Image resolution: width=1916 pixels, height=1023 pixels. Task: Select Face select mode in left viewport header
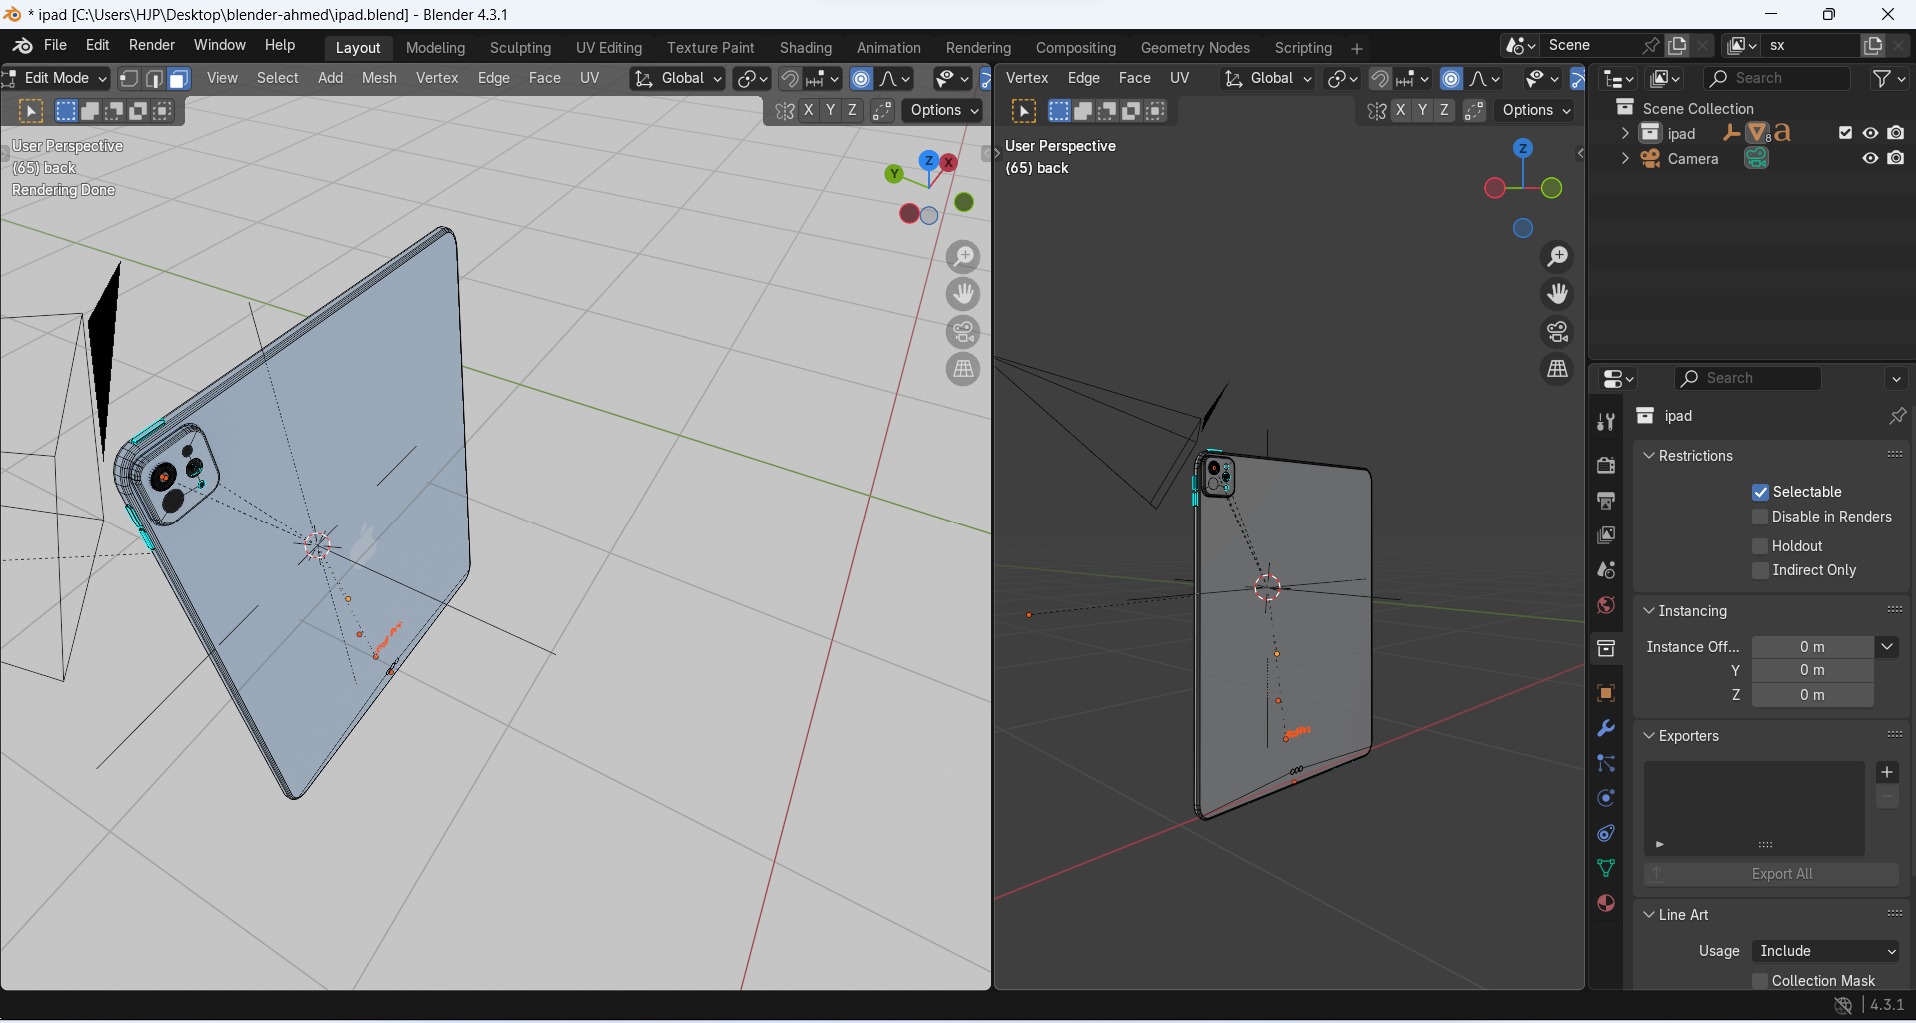click(180, 79)
